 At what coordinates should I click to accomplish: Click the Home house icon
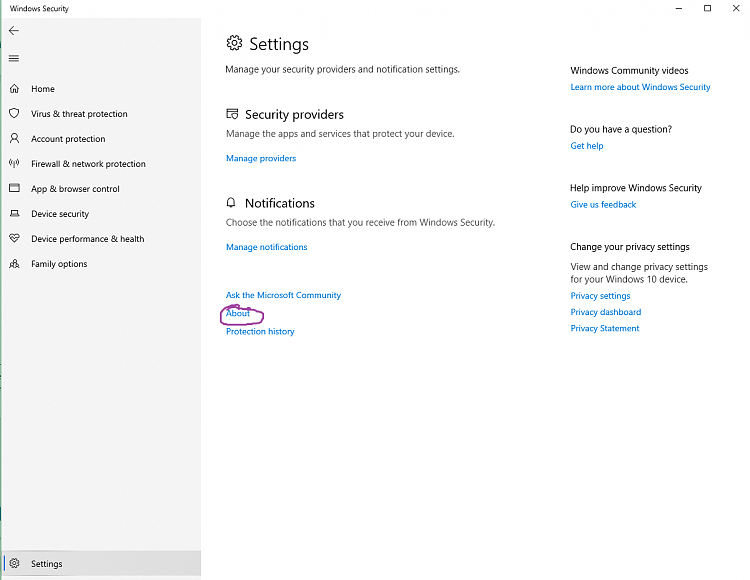click(14, 88)
